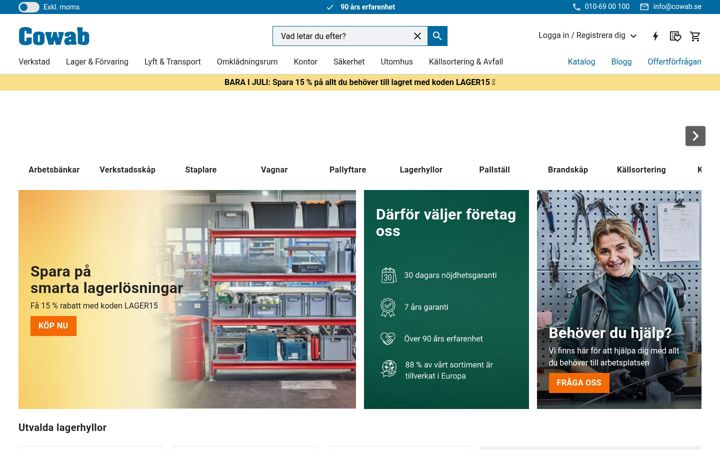Open the Säkerhet menu
Image resolution: width=720 pixels, height=450 pixels.
click(349, 62)
